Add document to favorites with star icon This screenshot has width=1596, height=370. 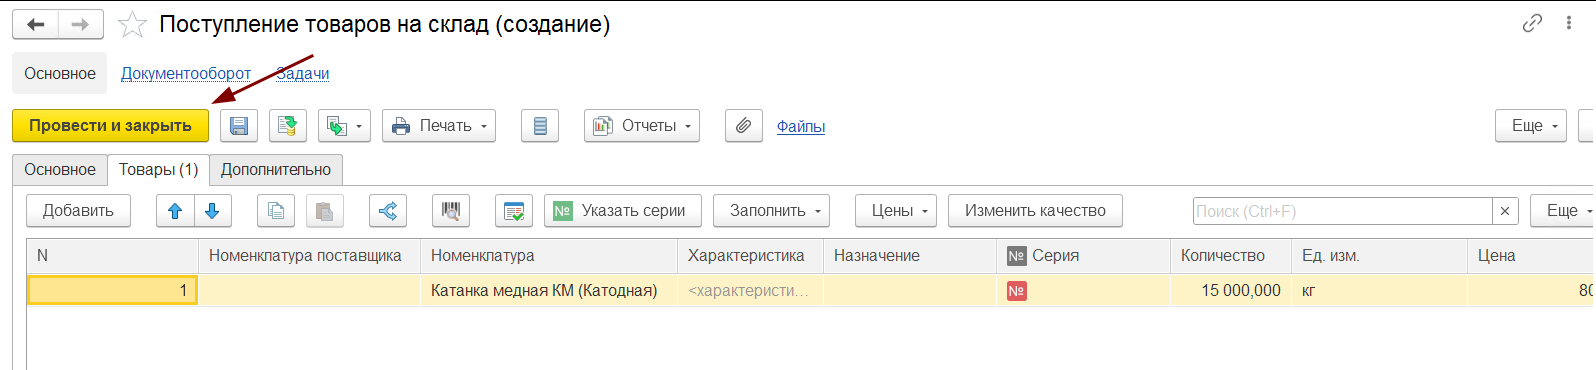(x=133, y=25)
